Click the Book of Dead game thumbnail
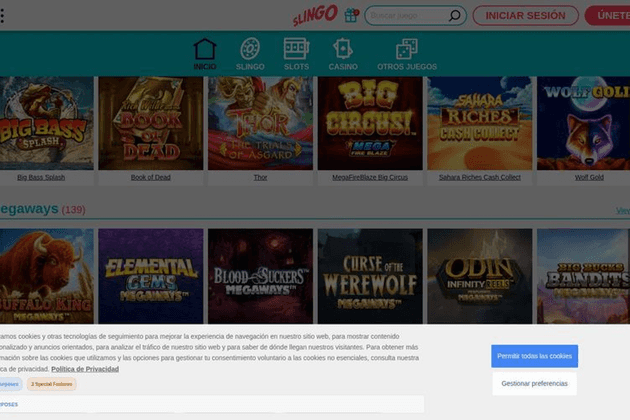 (151, 123)
